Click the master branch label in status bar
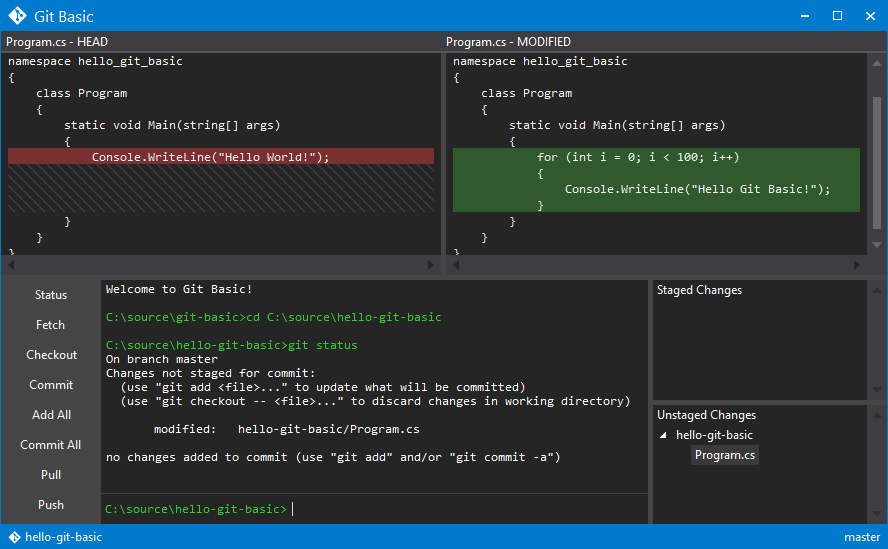888x549 pixels. pyautogui.click(x=862, y=537)
